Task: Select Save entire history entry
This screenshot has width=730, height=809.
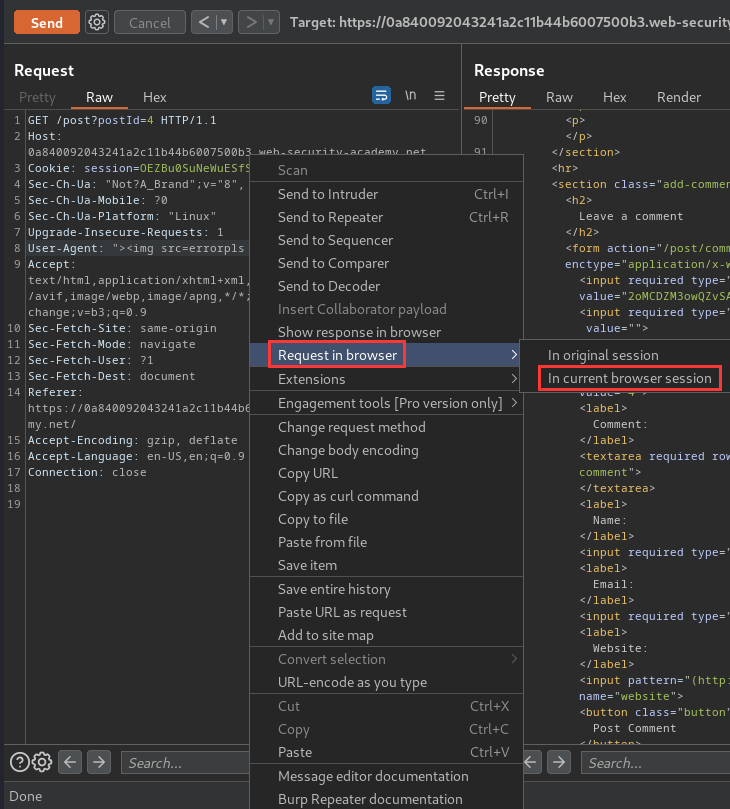Action: click(x=386, y=589)
